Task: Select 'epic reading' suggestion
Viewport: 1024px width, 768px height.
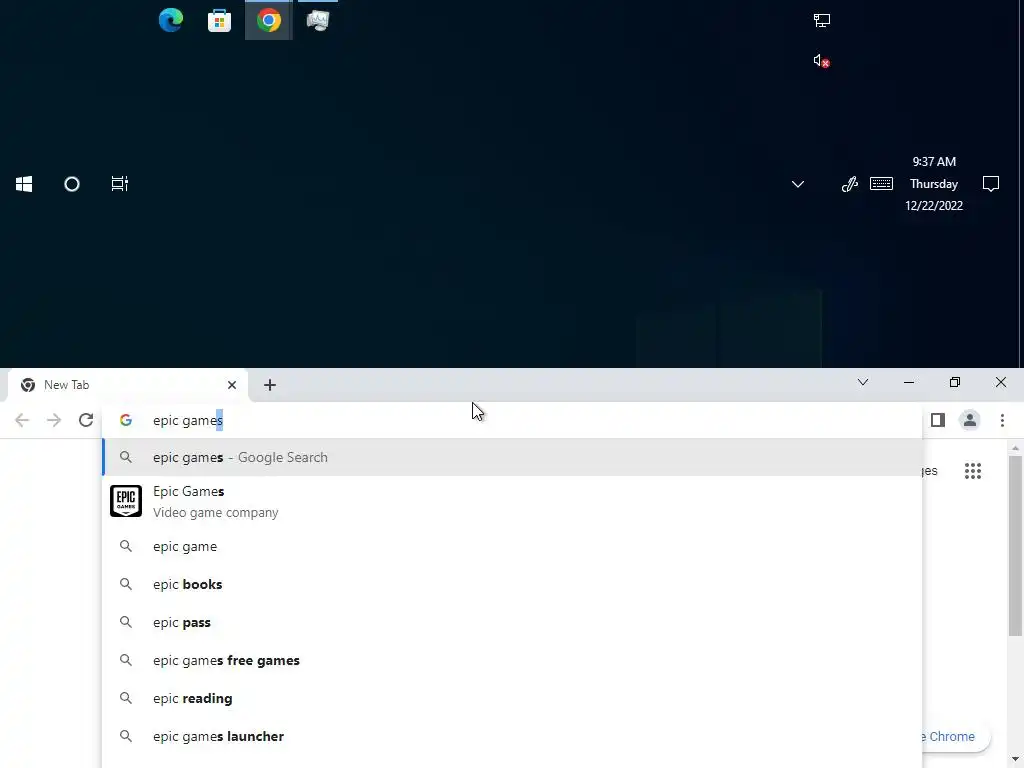Action: (512, 698)
